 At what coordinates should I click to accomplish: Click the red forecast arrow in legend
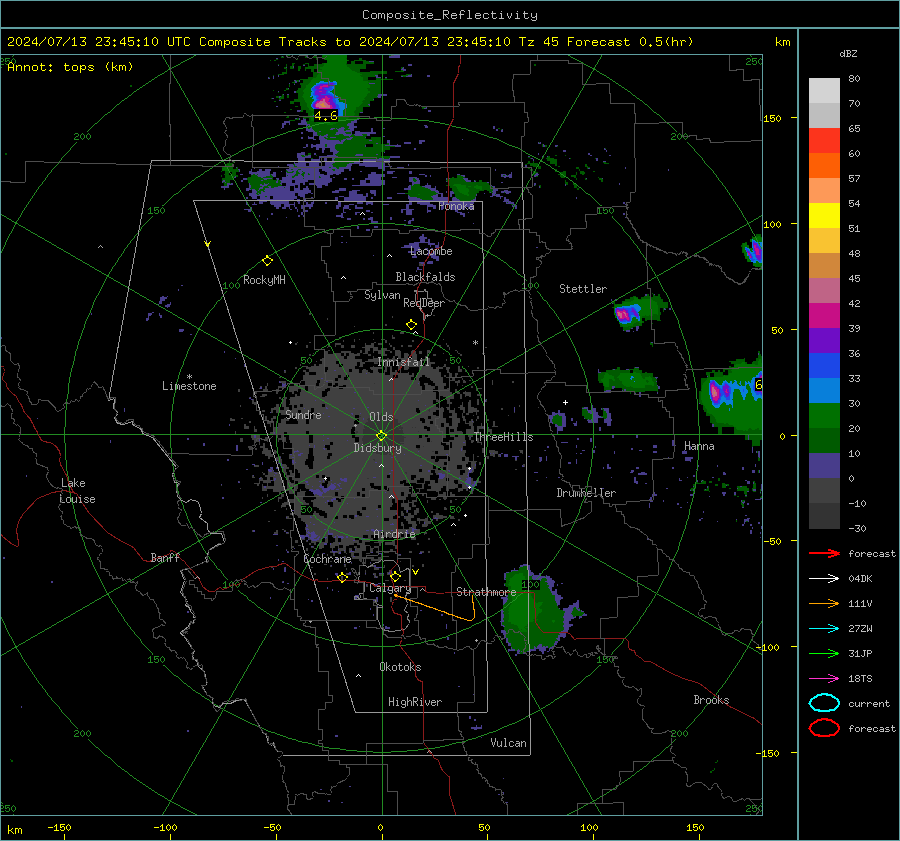point(824,553)
